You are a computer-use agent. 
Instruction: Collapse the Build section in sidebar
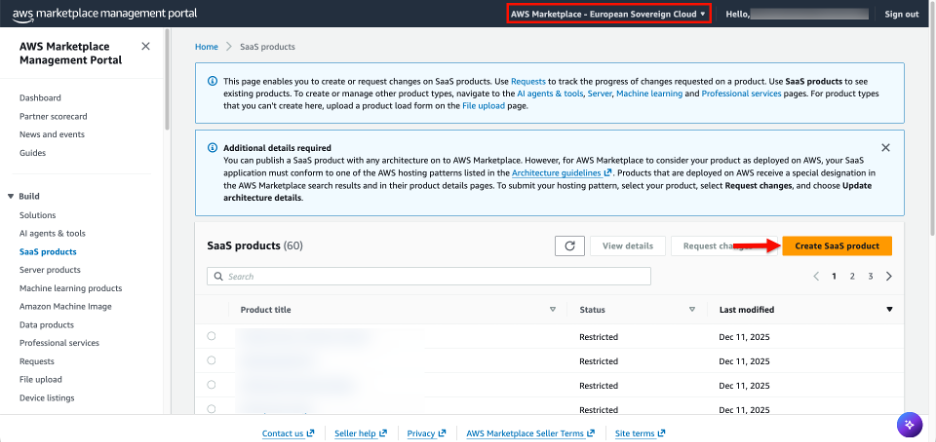(x=11, y=197)
